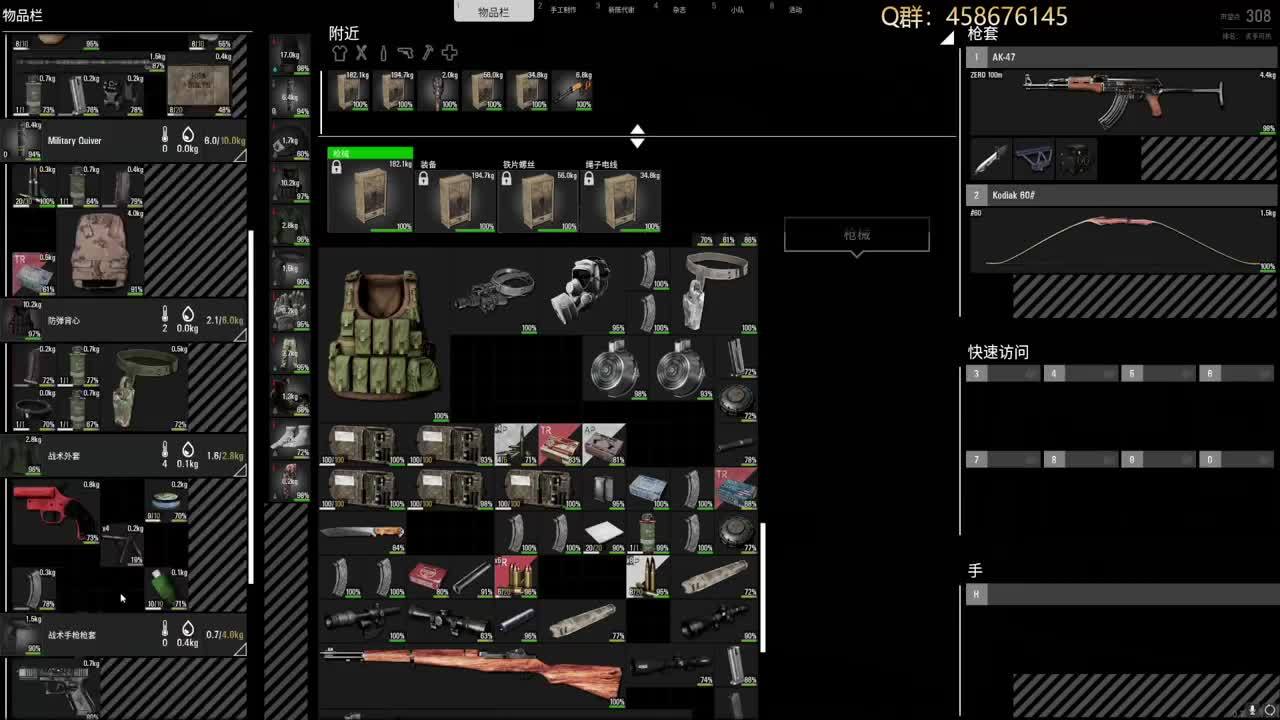This screenshot has height=720, width=1280.
Task: Select the holster item in the vest inventory
Action: [144, 387]
